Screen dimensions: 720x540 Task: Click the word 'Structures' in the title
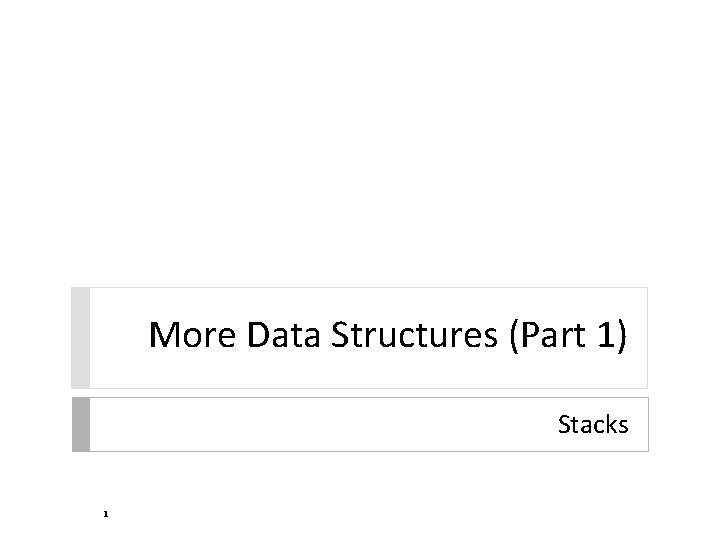414,335
